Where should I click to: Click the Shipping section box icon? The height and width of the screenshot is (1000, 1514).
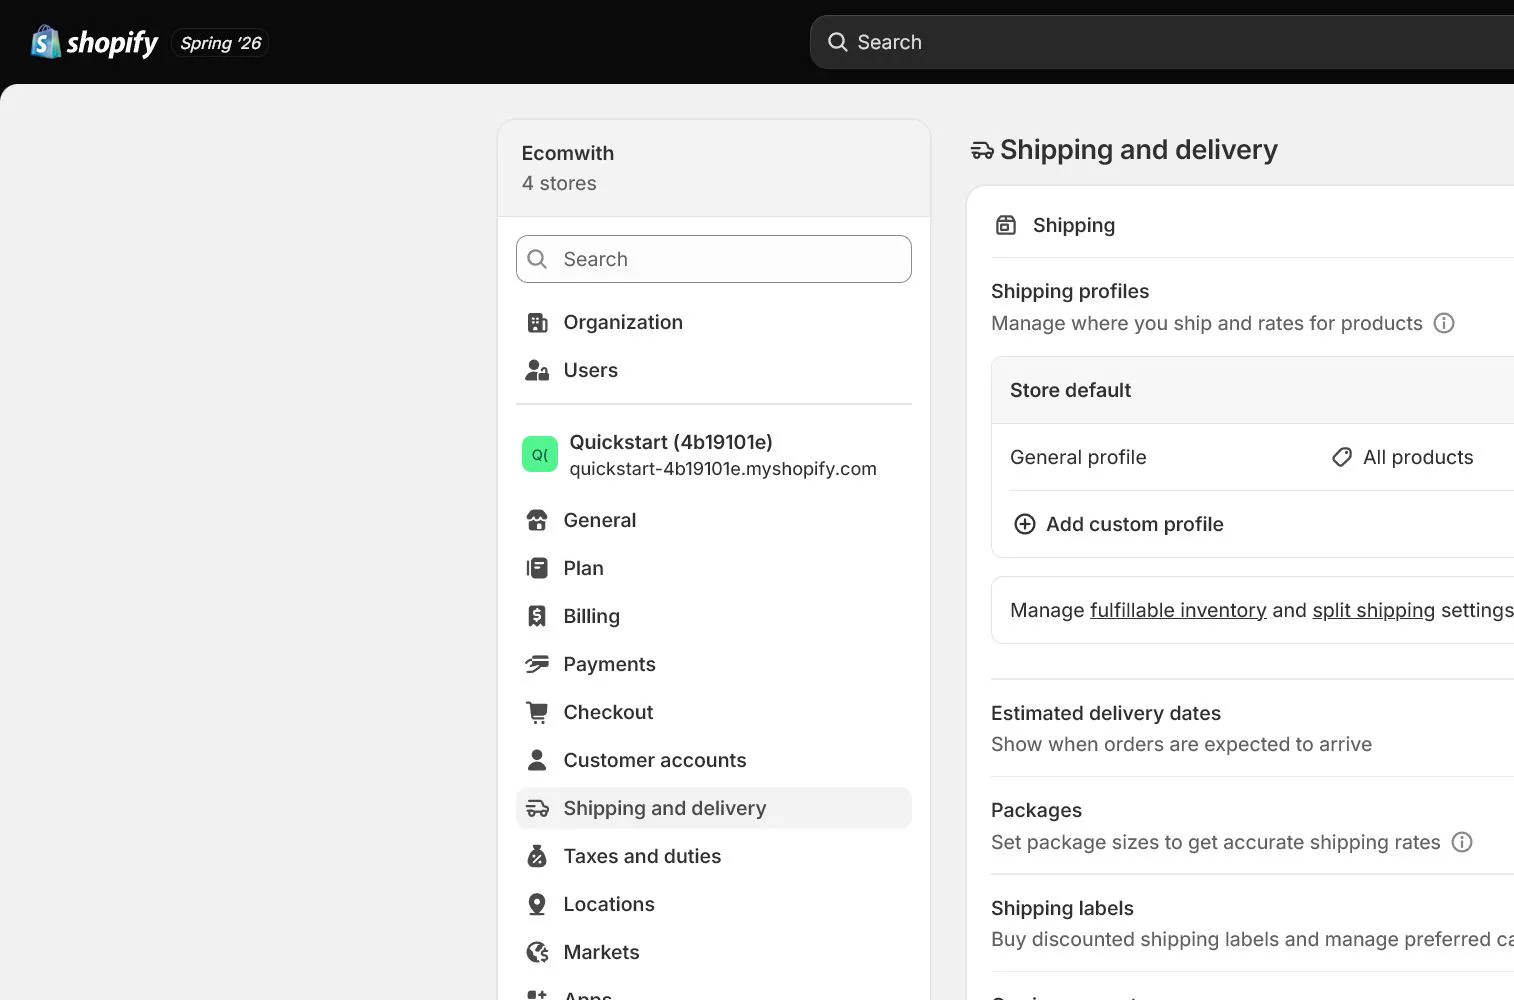coord(1005,225)
